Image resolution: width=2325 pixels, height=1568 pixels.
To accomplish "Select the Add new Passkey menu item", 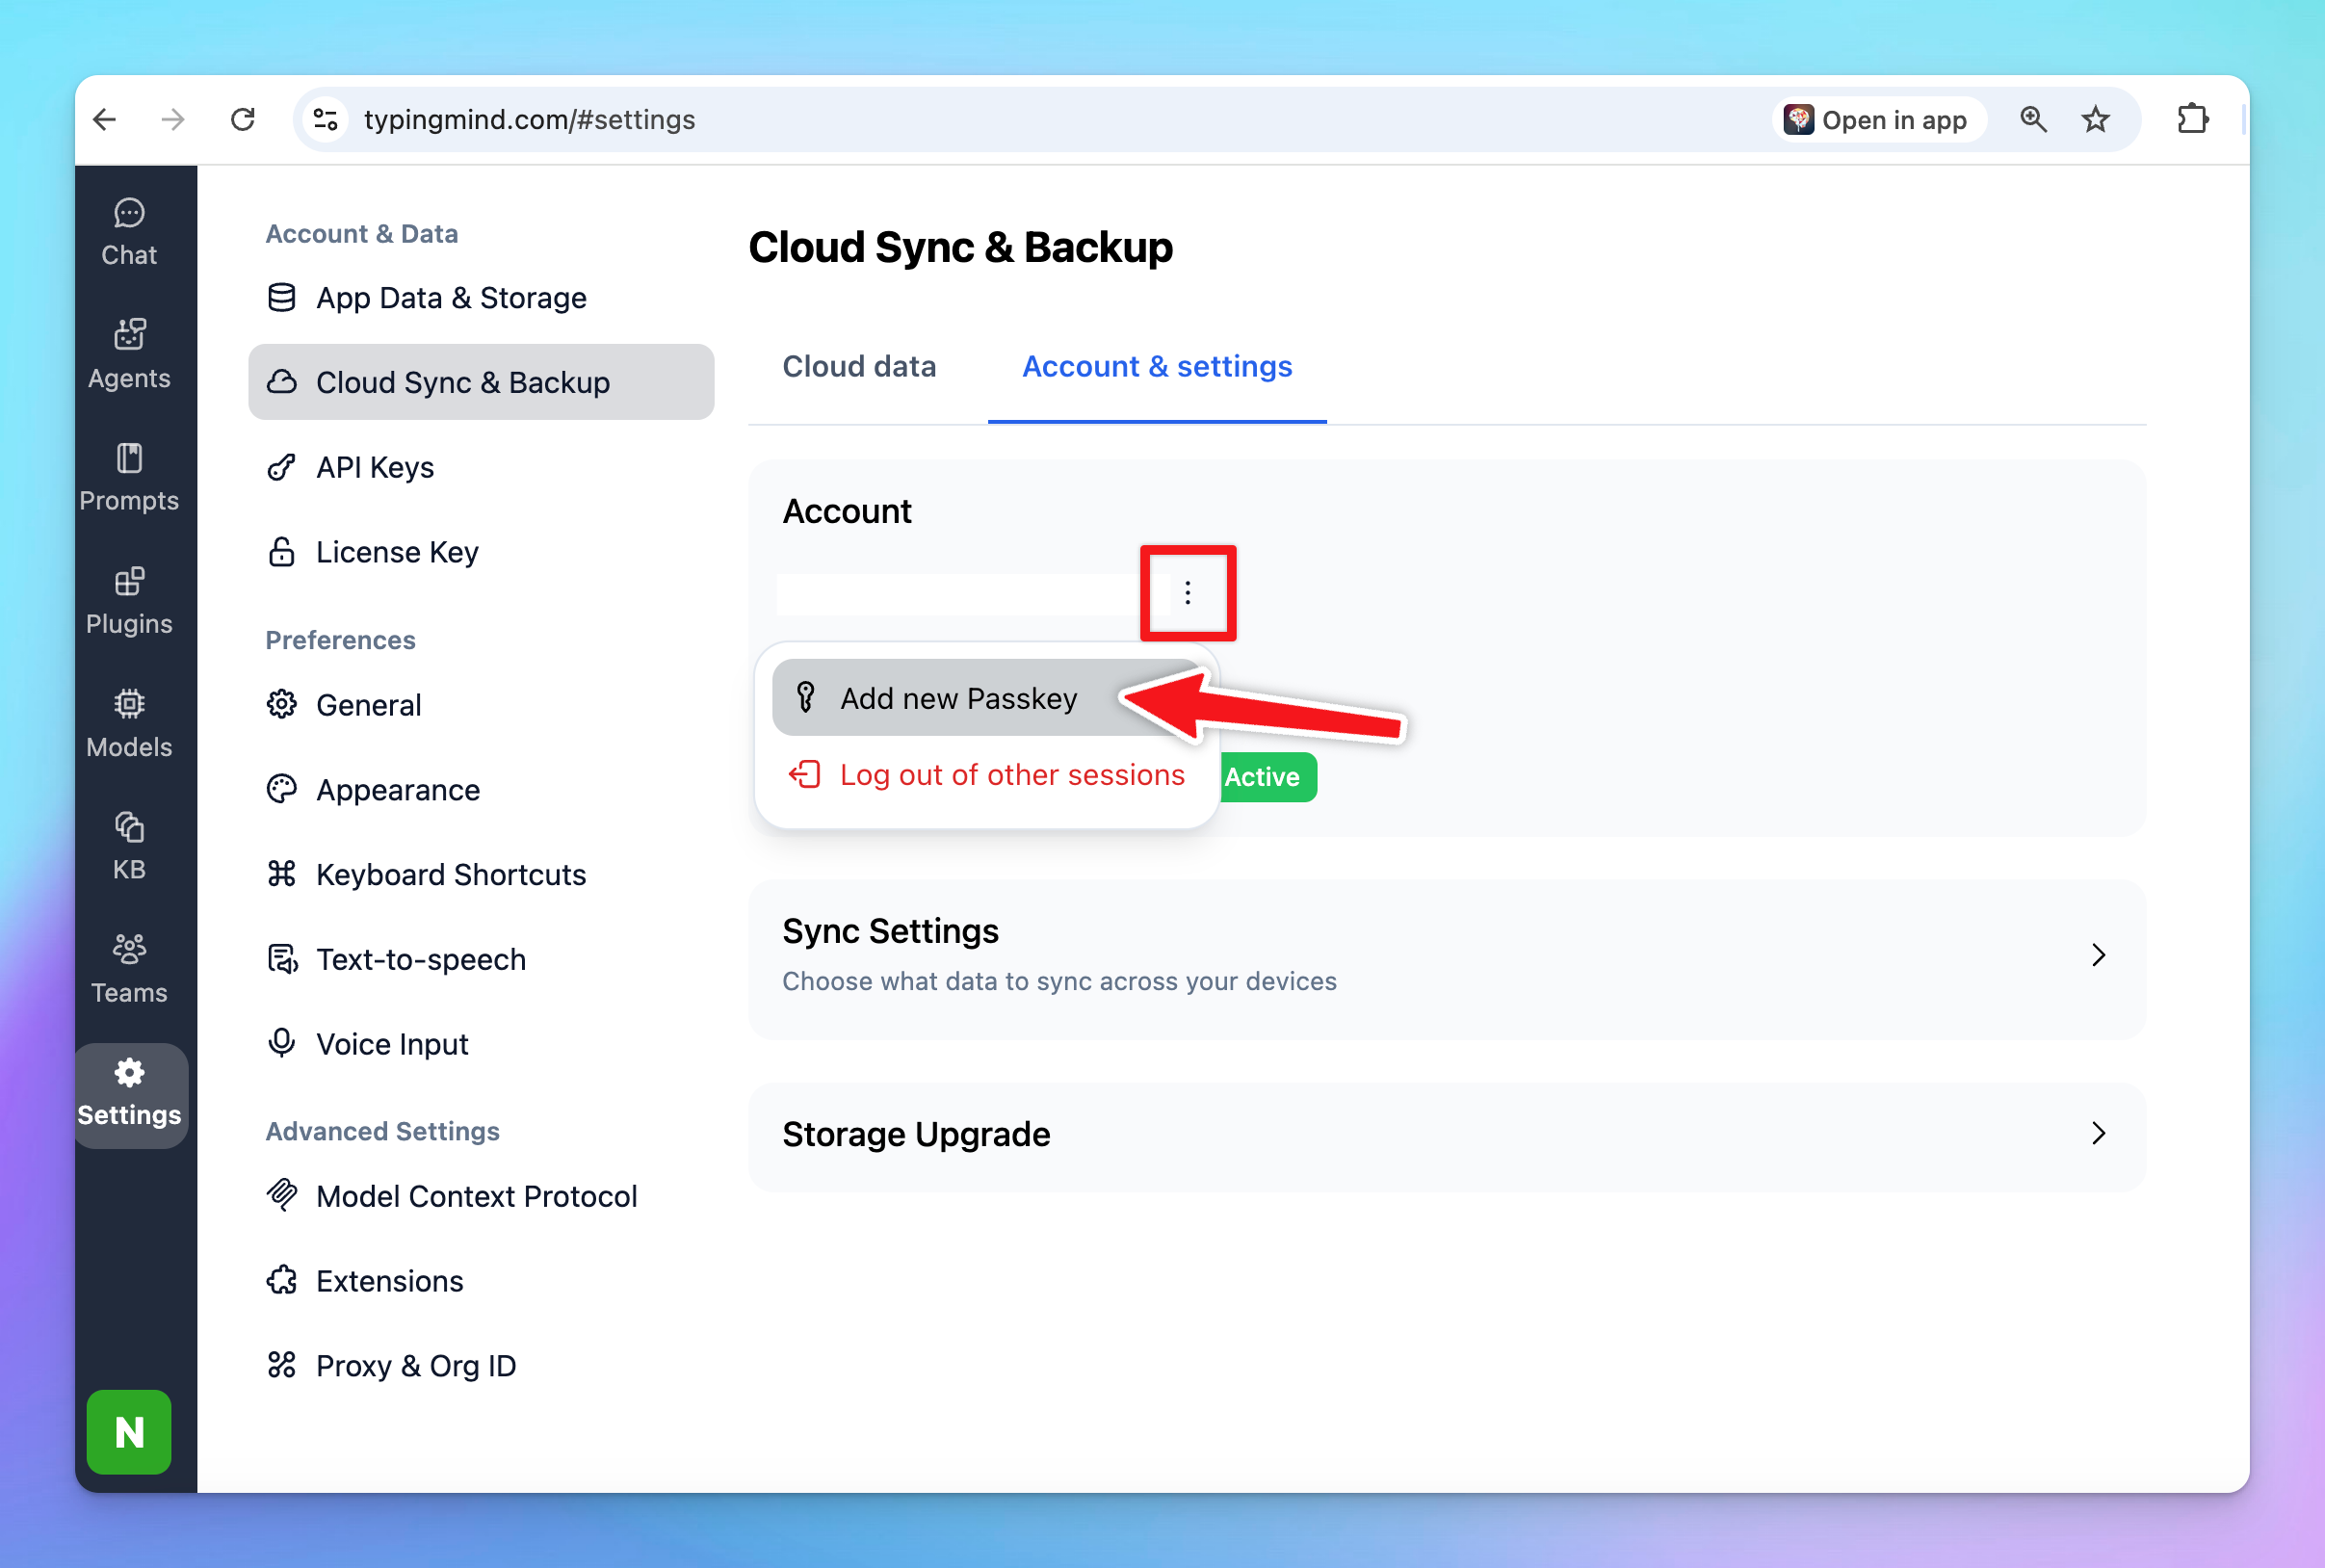I will 958,698.
